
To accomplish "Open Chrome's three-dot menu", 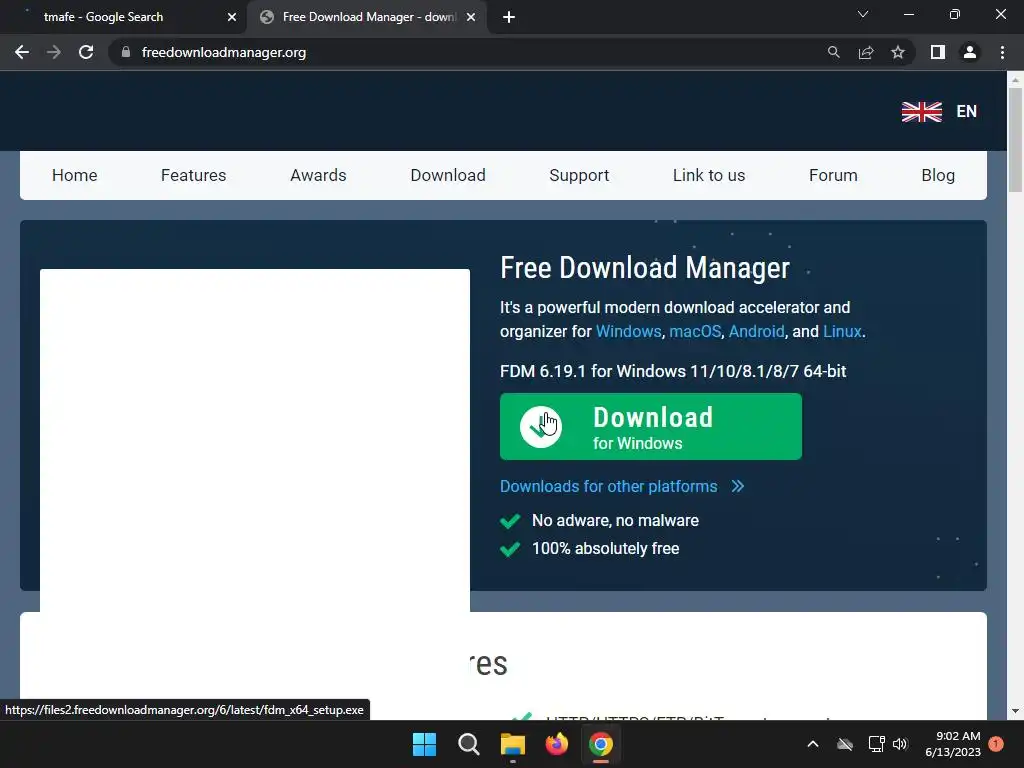I will point(1002,52).
